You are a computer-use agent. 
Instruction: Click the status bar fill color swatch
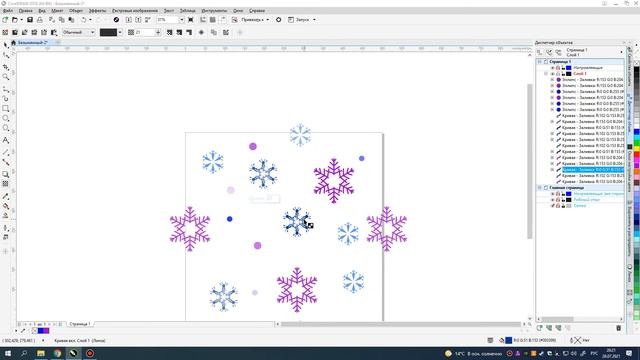tap(509, 340)
